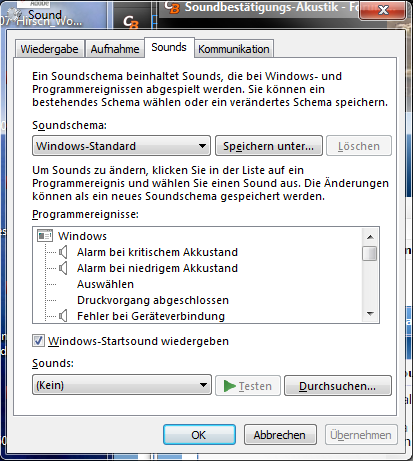Select the Windows root item in Programmereignisse
This screenshot has height=465, width=413.
pos(82,236)
